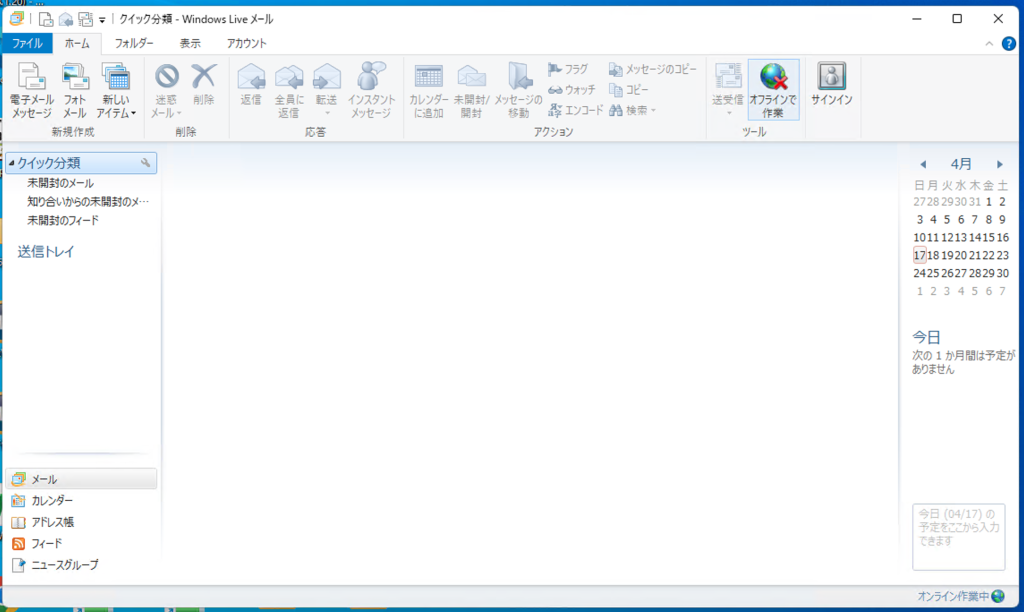Select date 23 in the calendar

click(x=1002, y=255)
